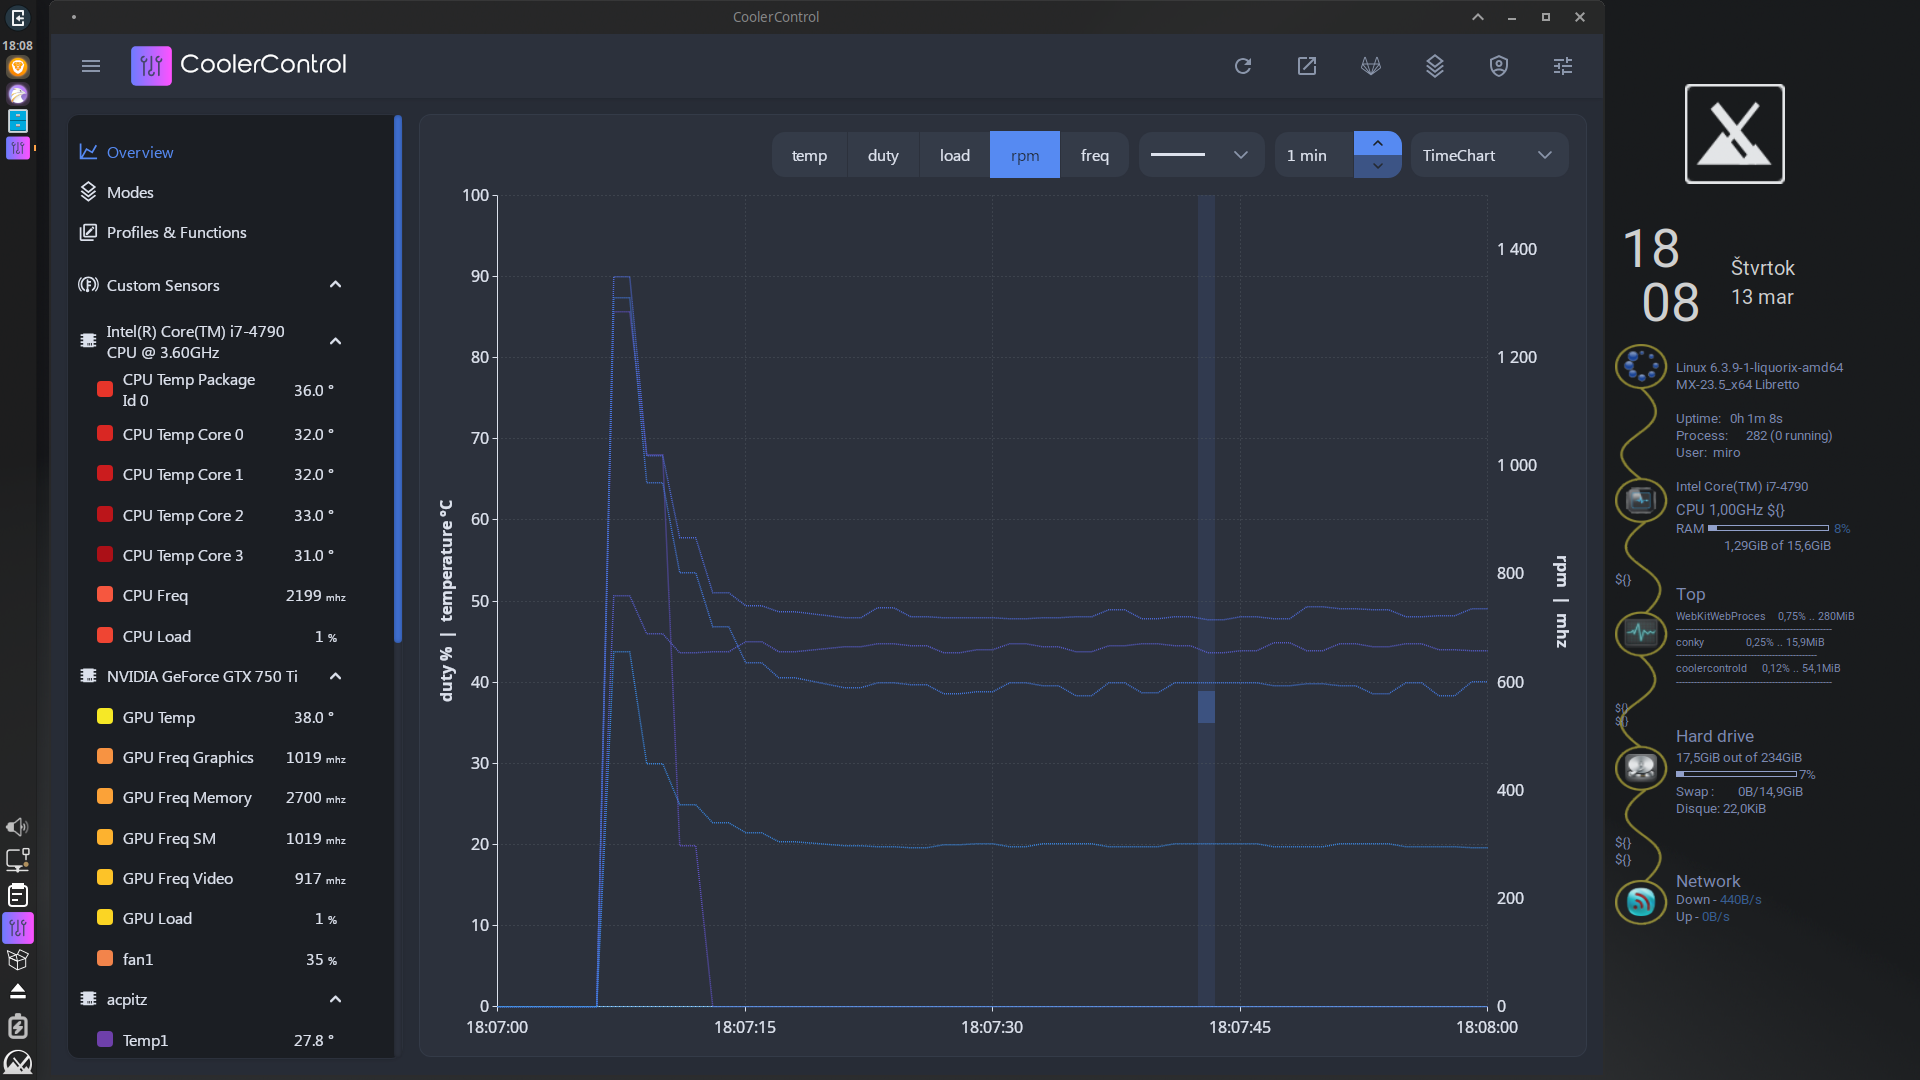Toggle the temp chart filter
The image size is (1920, 1080).
809,155
